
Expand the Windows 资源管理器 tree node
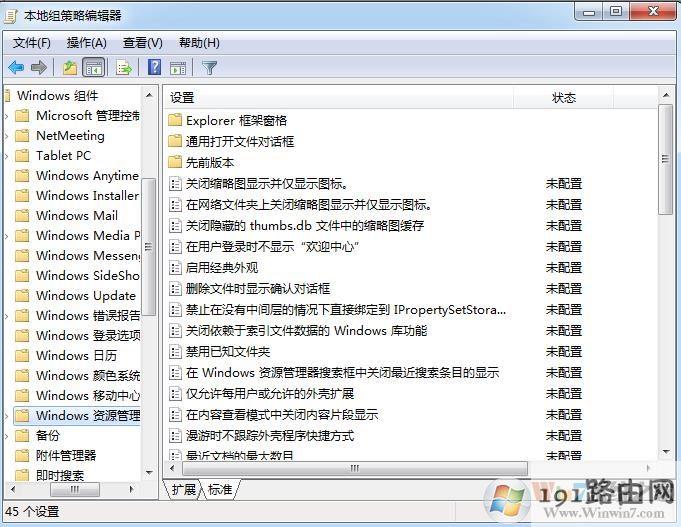click(x=7, y=416)
